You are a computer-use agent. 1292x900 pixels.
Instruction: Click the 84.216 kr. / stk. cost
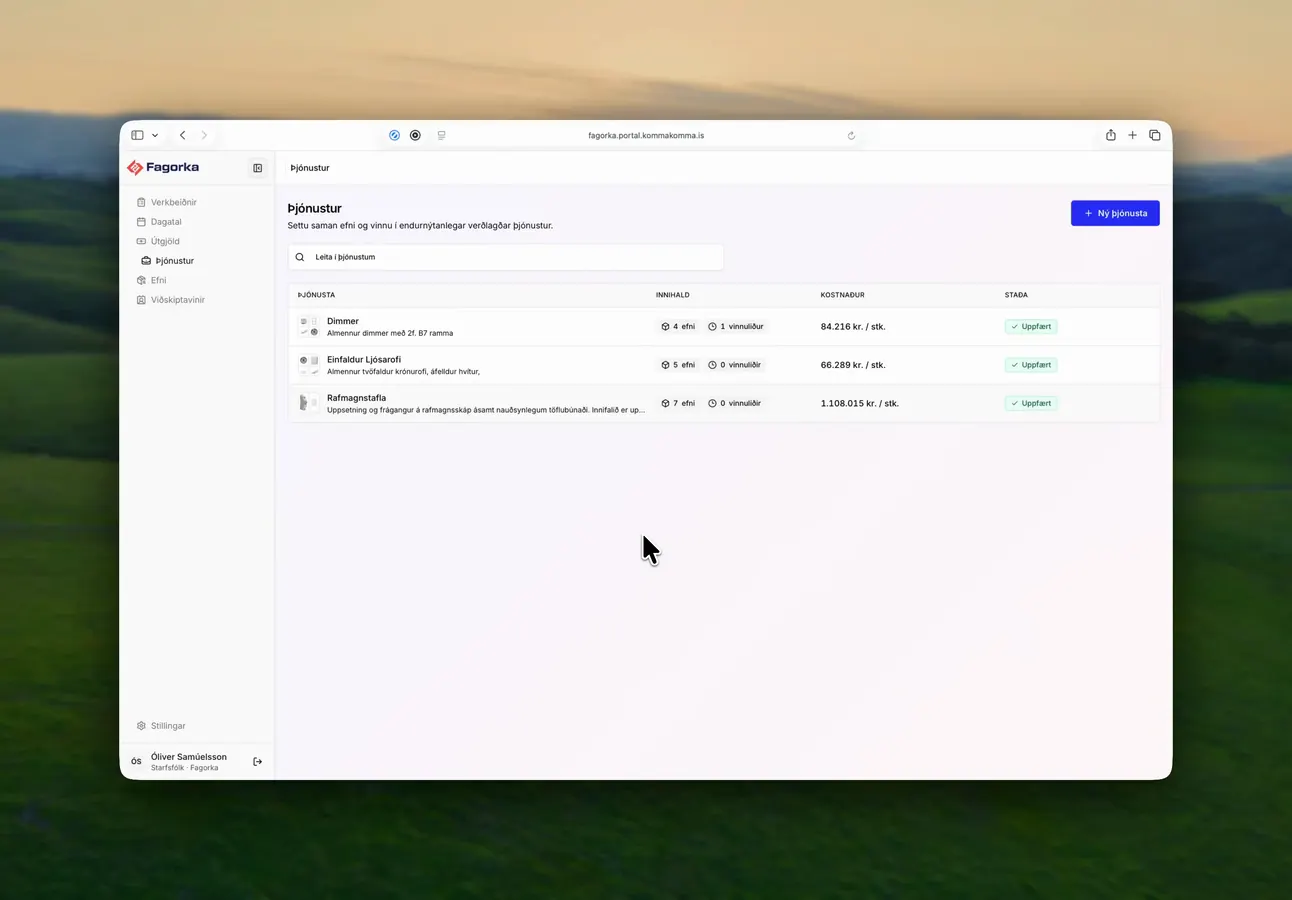(x=853, y=326)
